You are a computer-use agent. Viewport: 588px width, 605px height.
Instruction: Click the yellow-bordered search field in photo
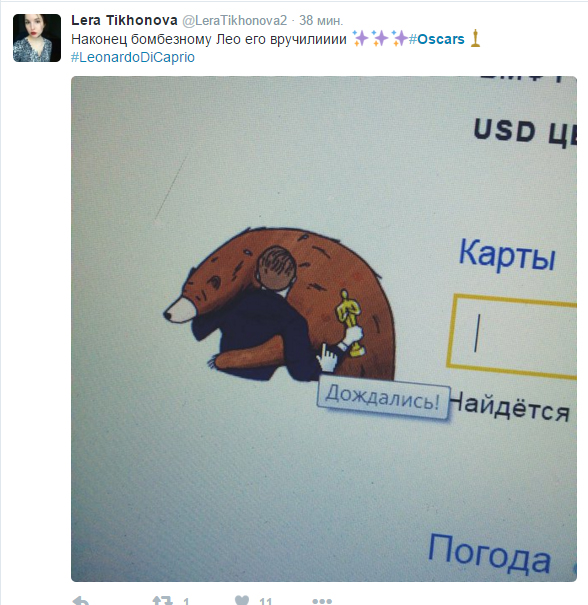[x=512, y=337]
